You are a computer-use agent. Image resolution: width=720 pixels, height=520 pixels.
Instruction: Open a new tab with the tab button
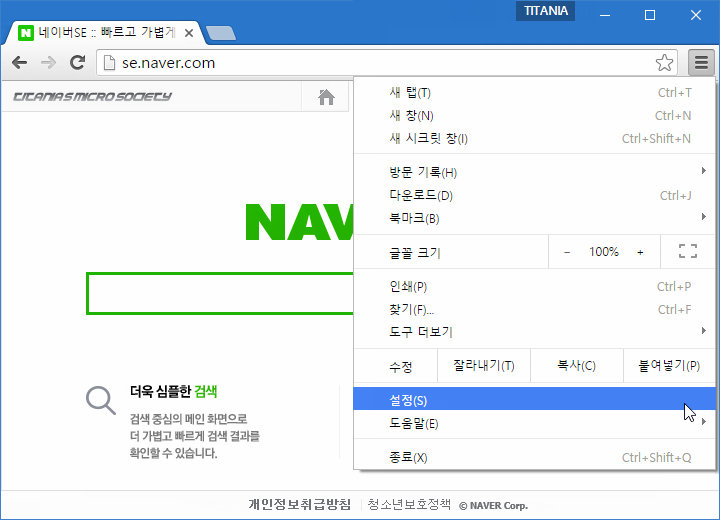pyautogui.click(x=221, y=33)
